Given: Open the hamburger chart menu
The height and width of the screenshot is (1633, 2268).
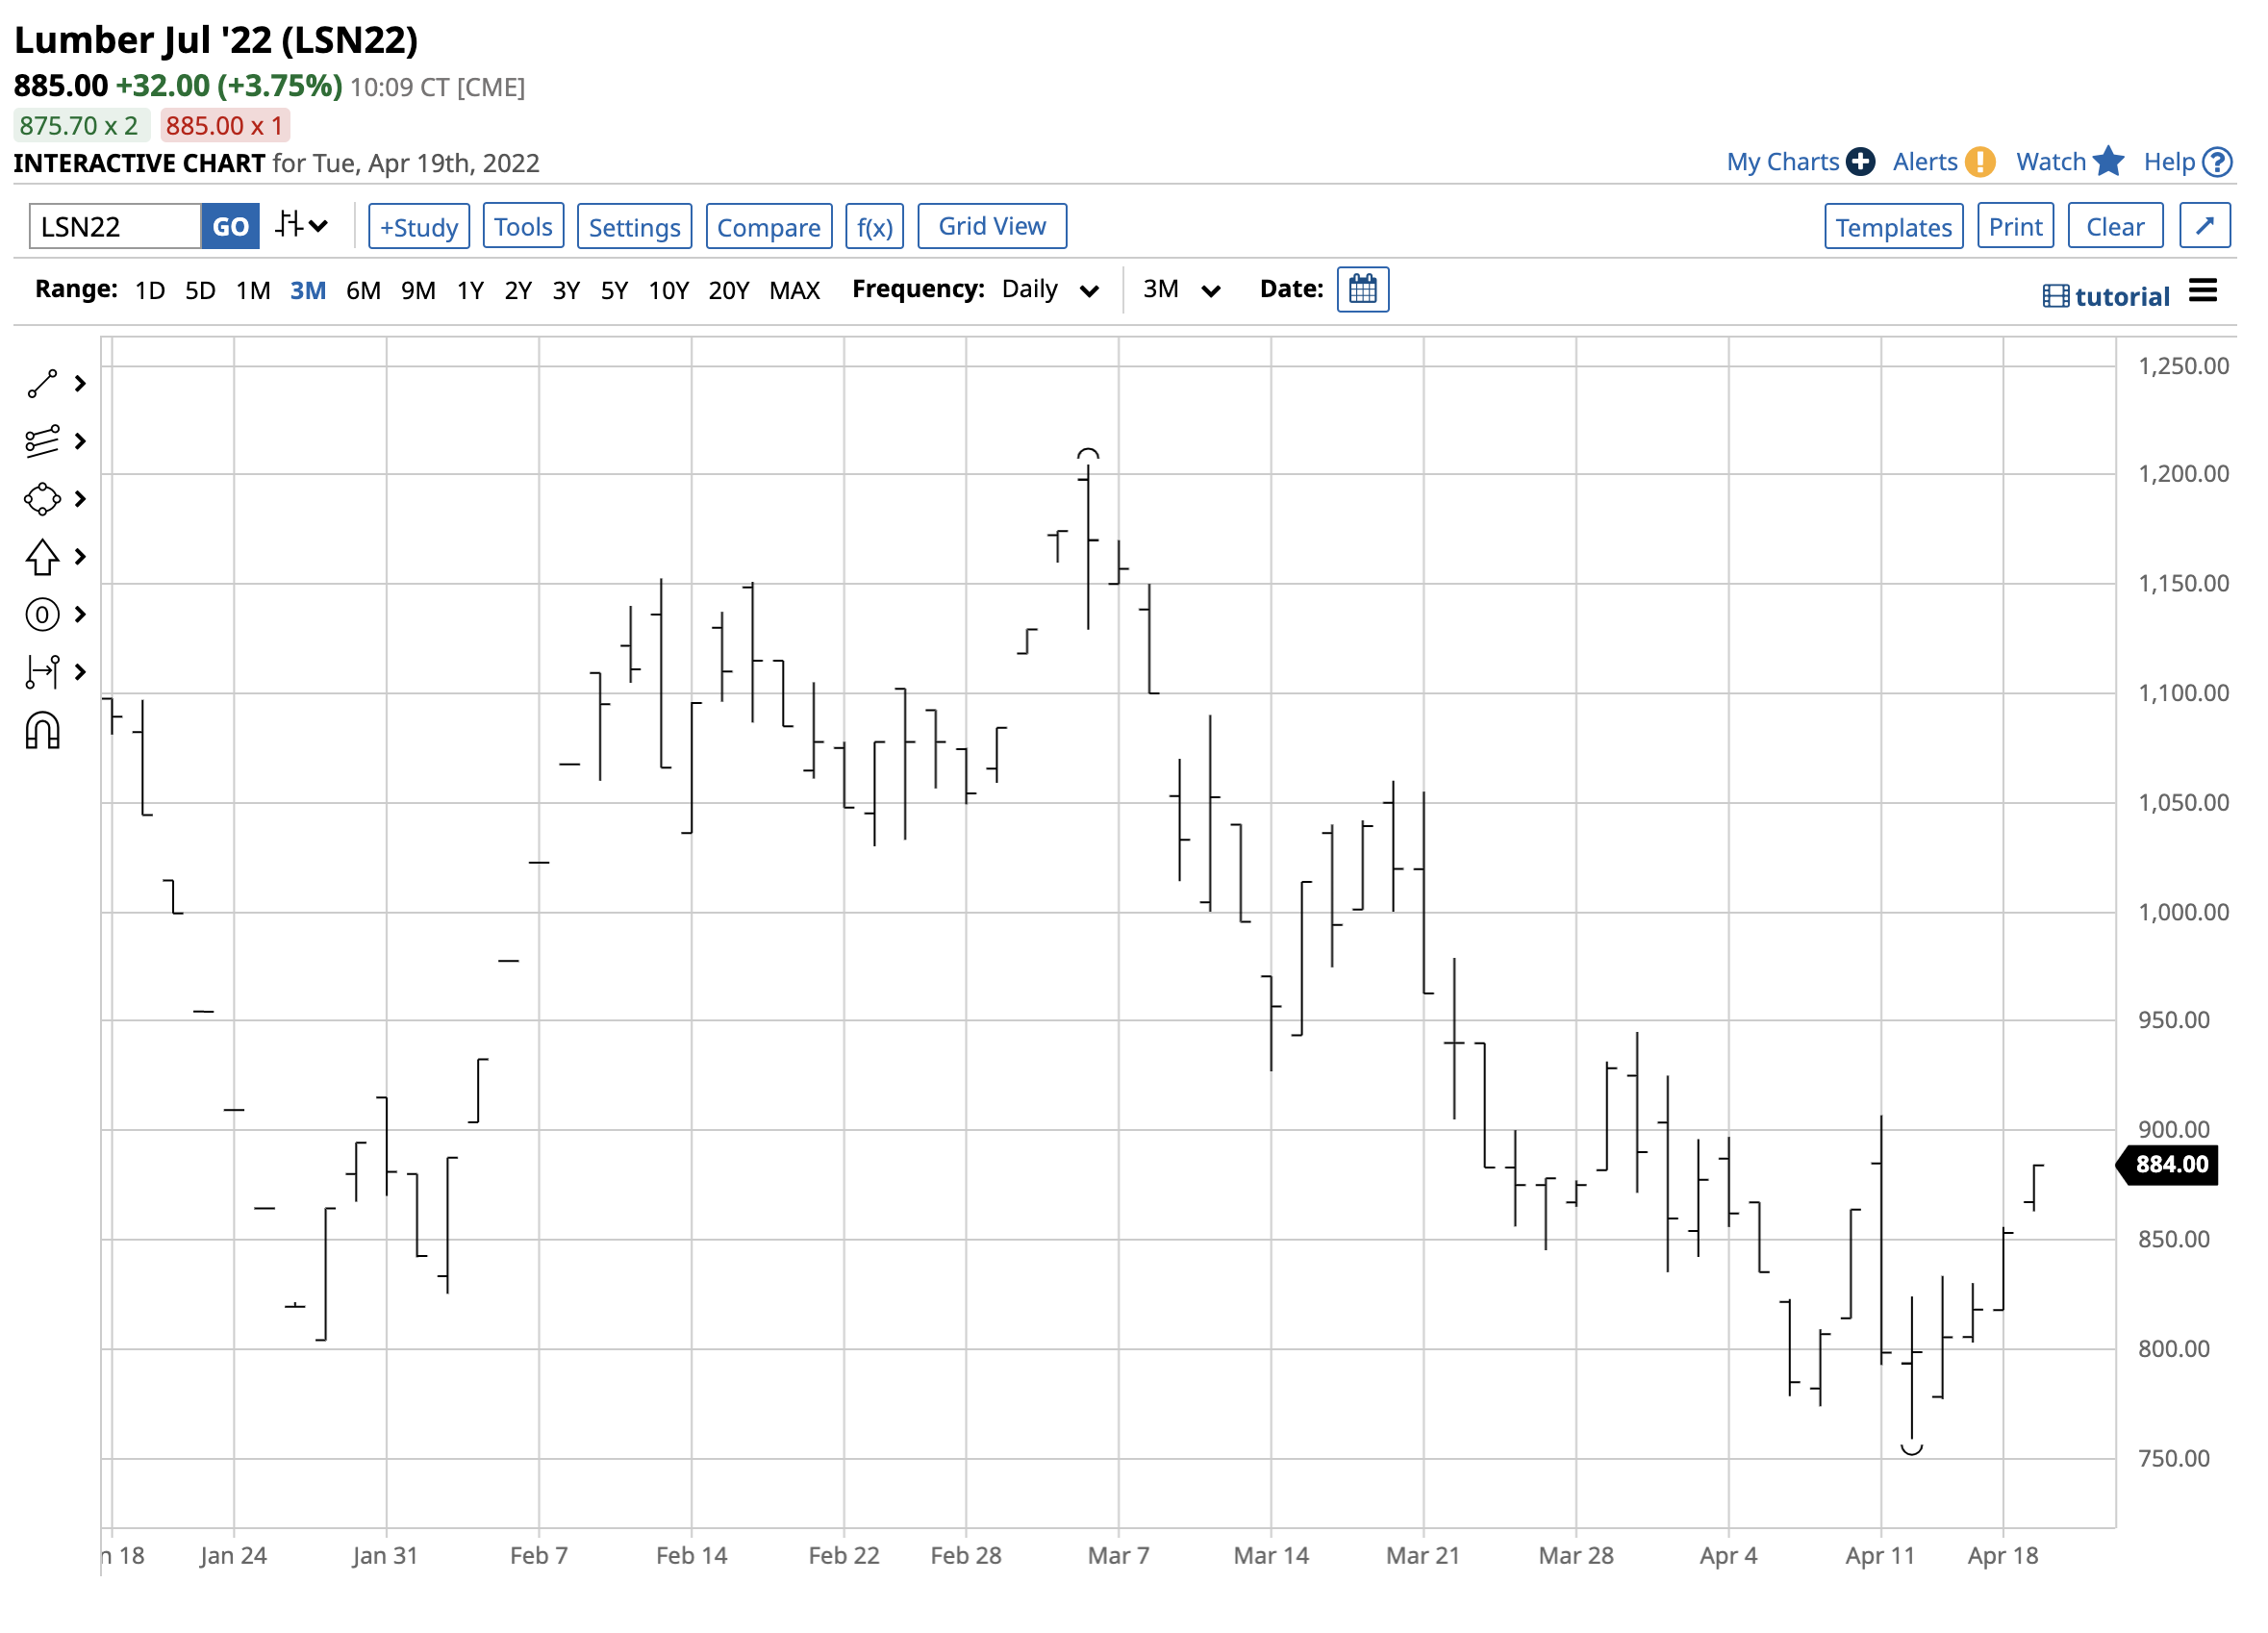Looking at the screenshot, I should [2203, 291].
